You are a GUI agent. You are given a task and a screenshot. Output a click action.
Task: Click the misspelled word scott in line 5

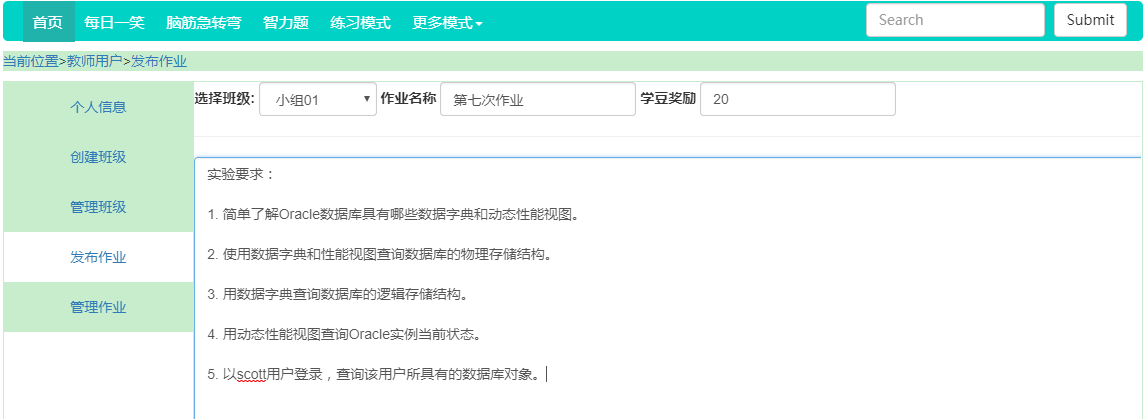pos(252,375)
